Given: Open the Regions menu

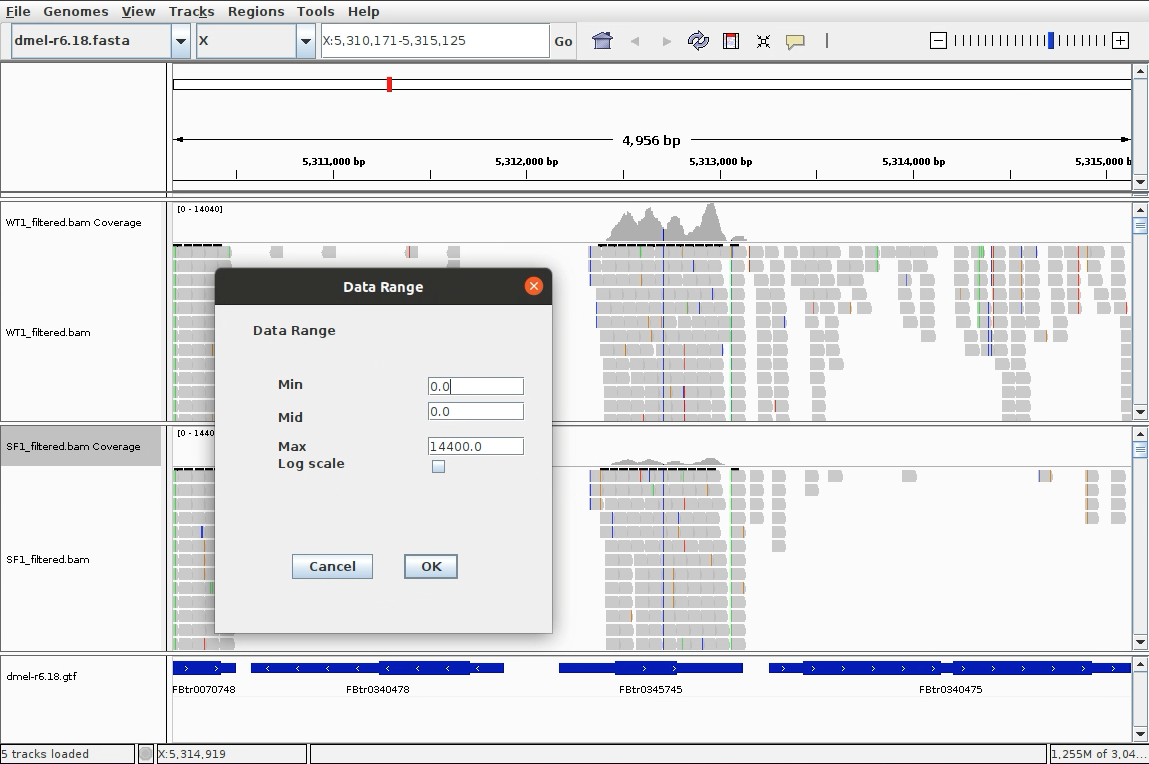Looking at the screenshot, I should coord(256,12).
